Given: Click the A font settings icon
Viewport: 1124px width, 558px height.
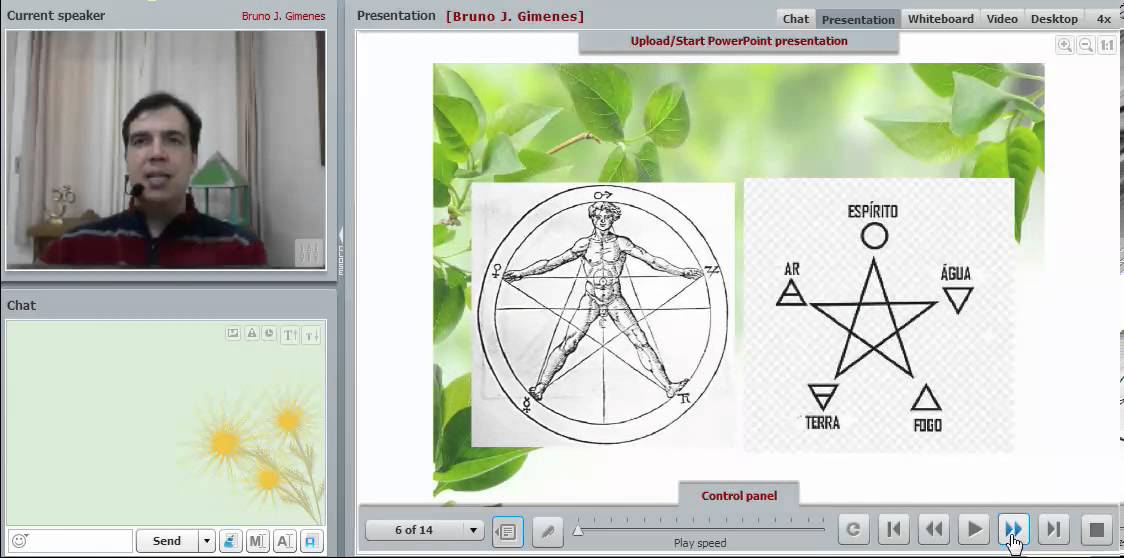Looking at the screenshot, I should (285, 541).
